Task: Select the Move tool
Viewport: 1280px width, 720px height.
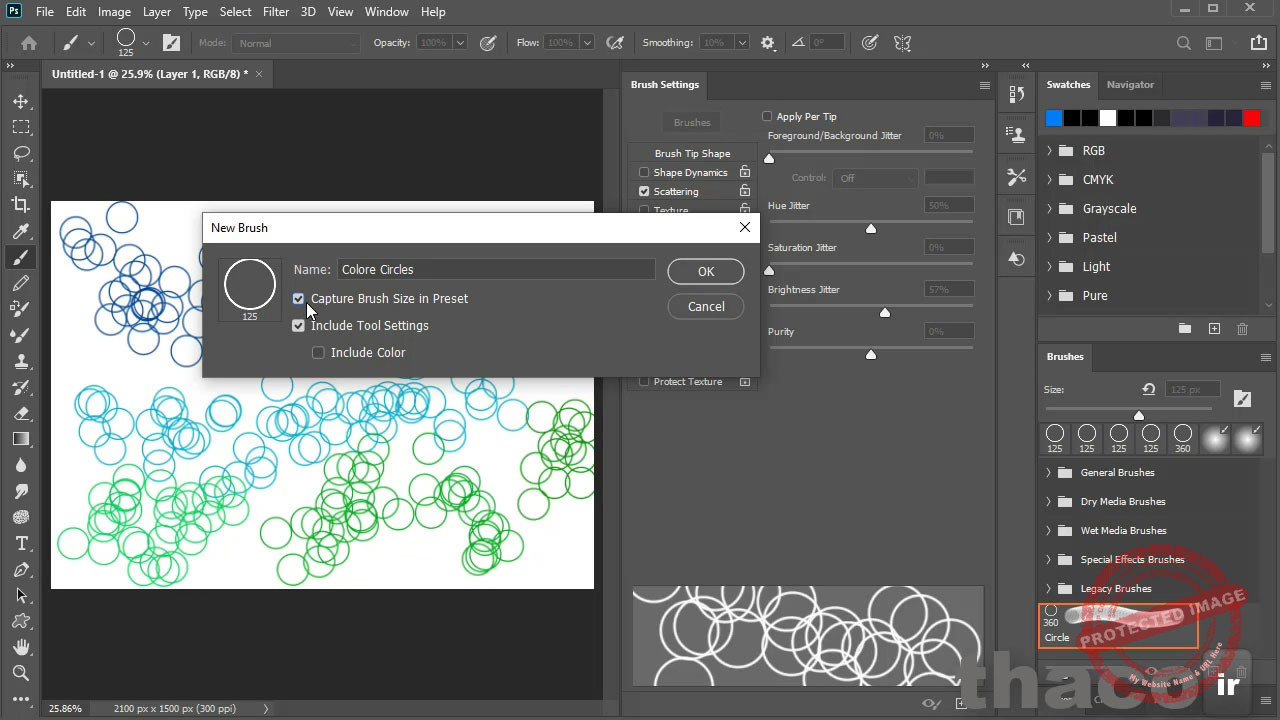Action: [x=21, y=101]
